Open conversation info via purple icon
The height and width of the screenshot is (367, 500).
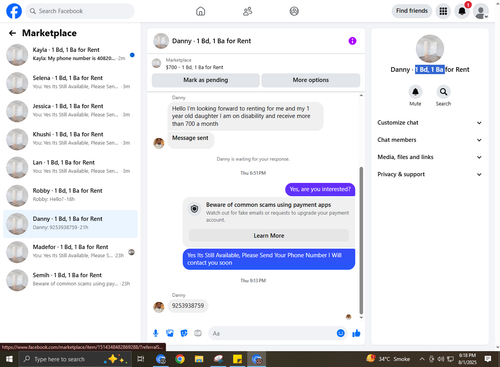pos(352,41)
